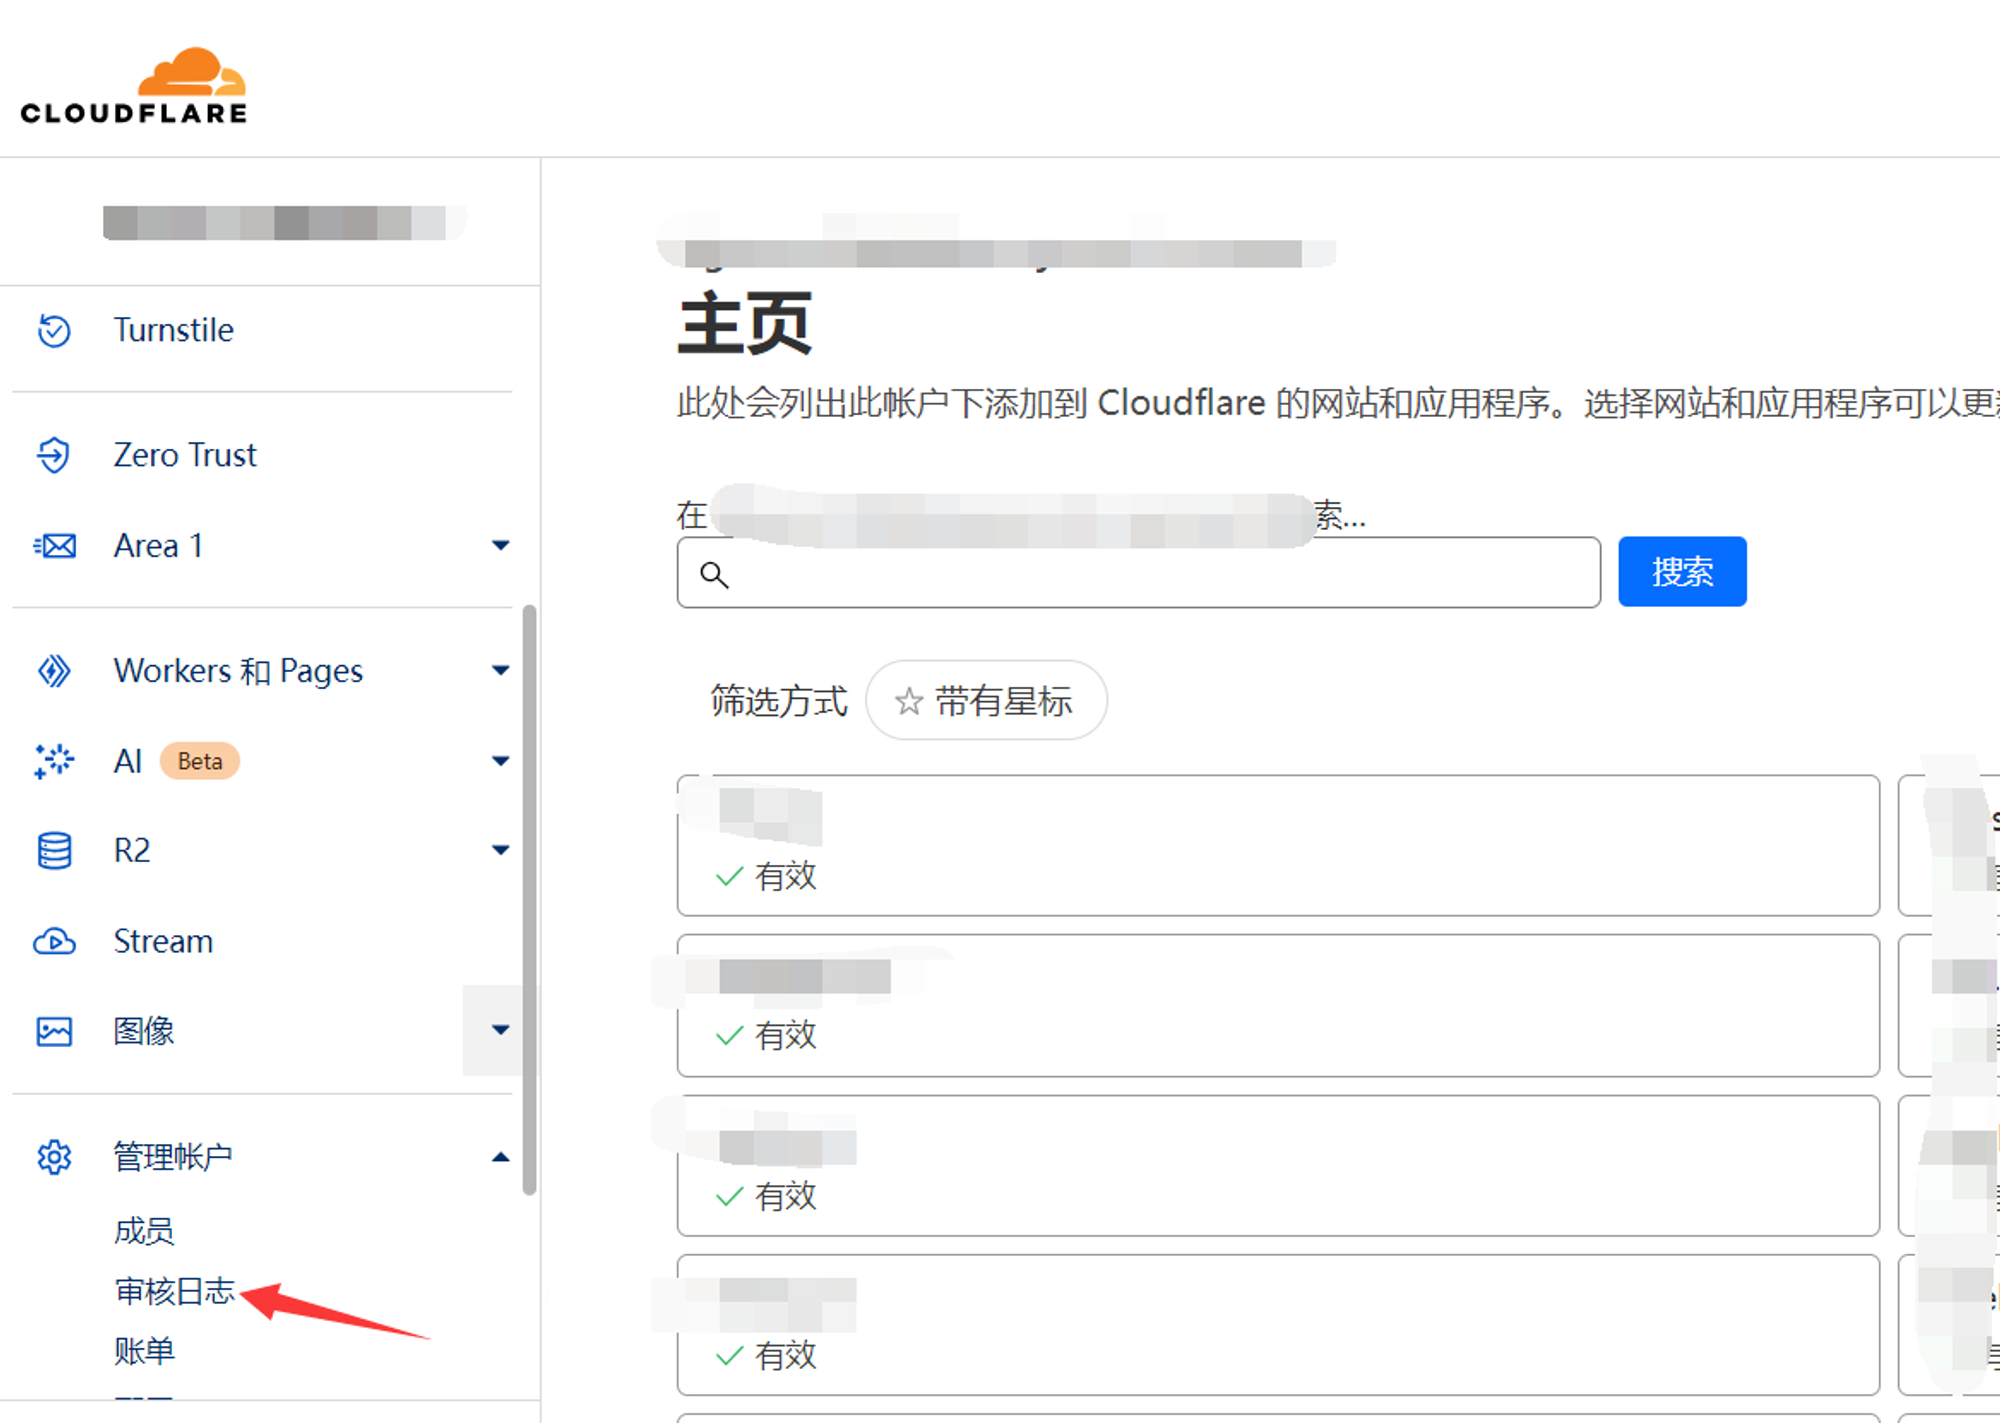2000x1423 pixels.
Task: Click the star icon in 带有星标 filter
Action: 908,701
